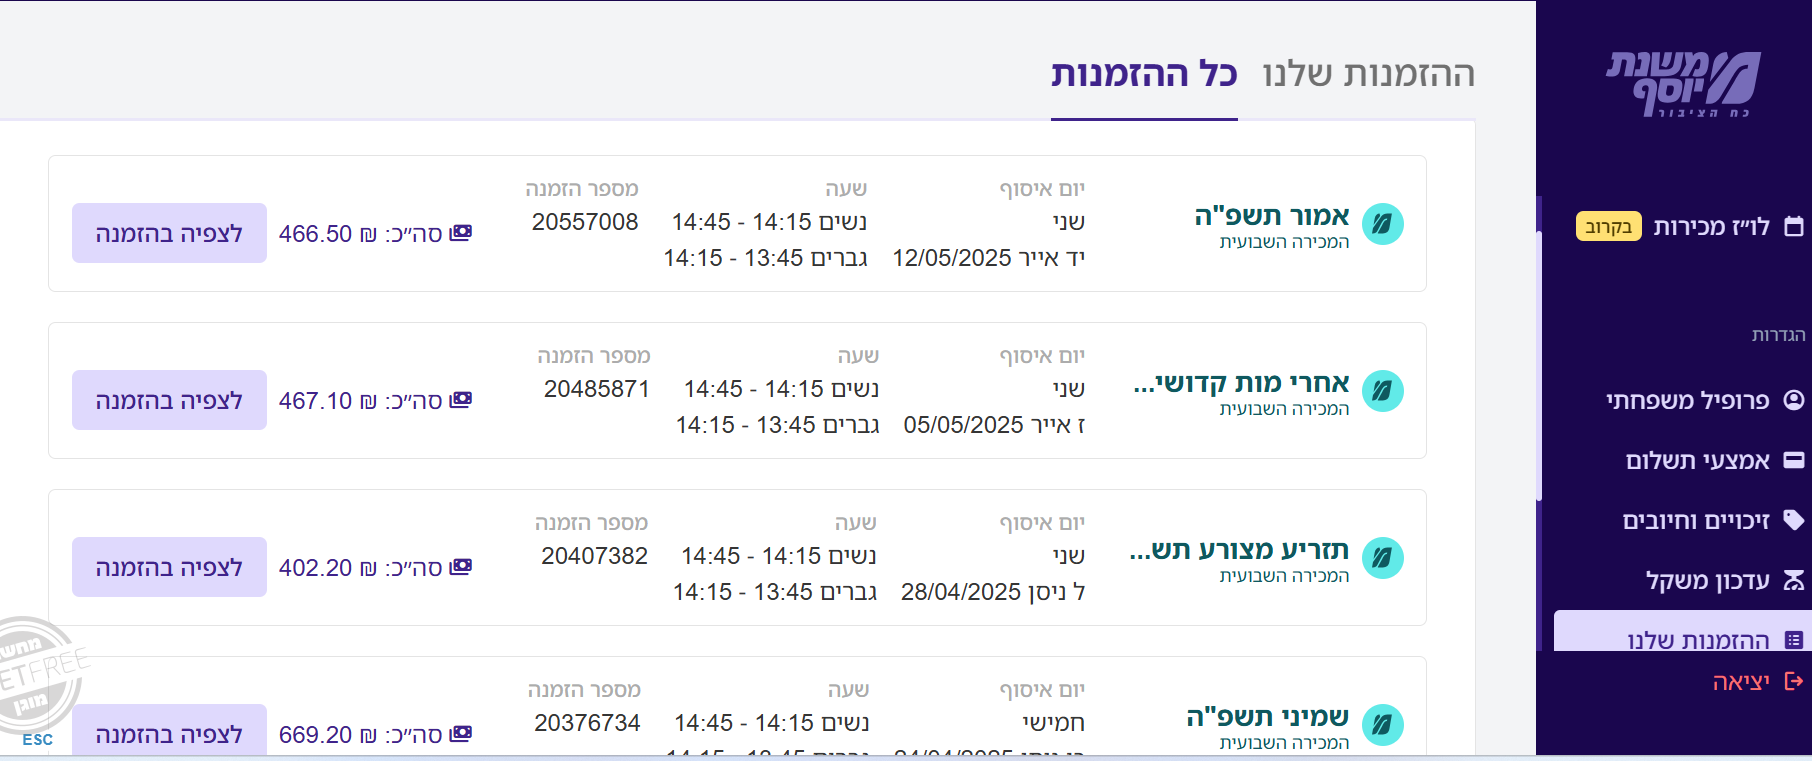View order 20407382 with לצפיה בהזמנה

169,567
